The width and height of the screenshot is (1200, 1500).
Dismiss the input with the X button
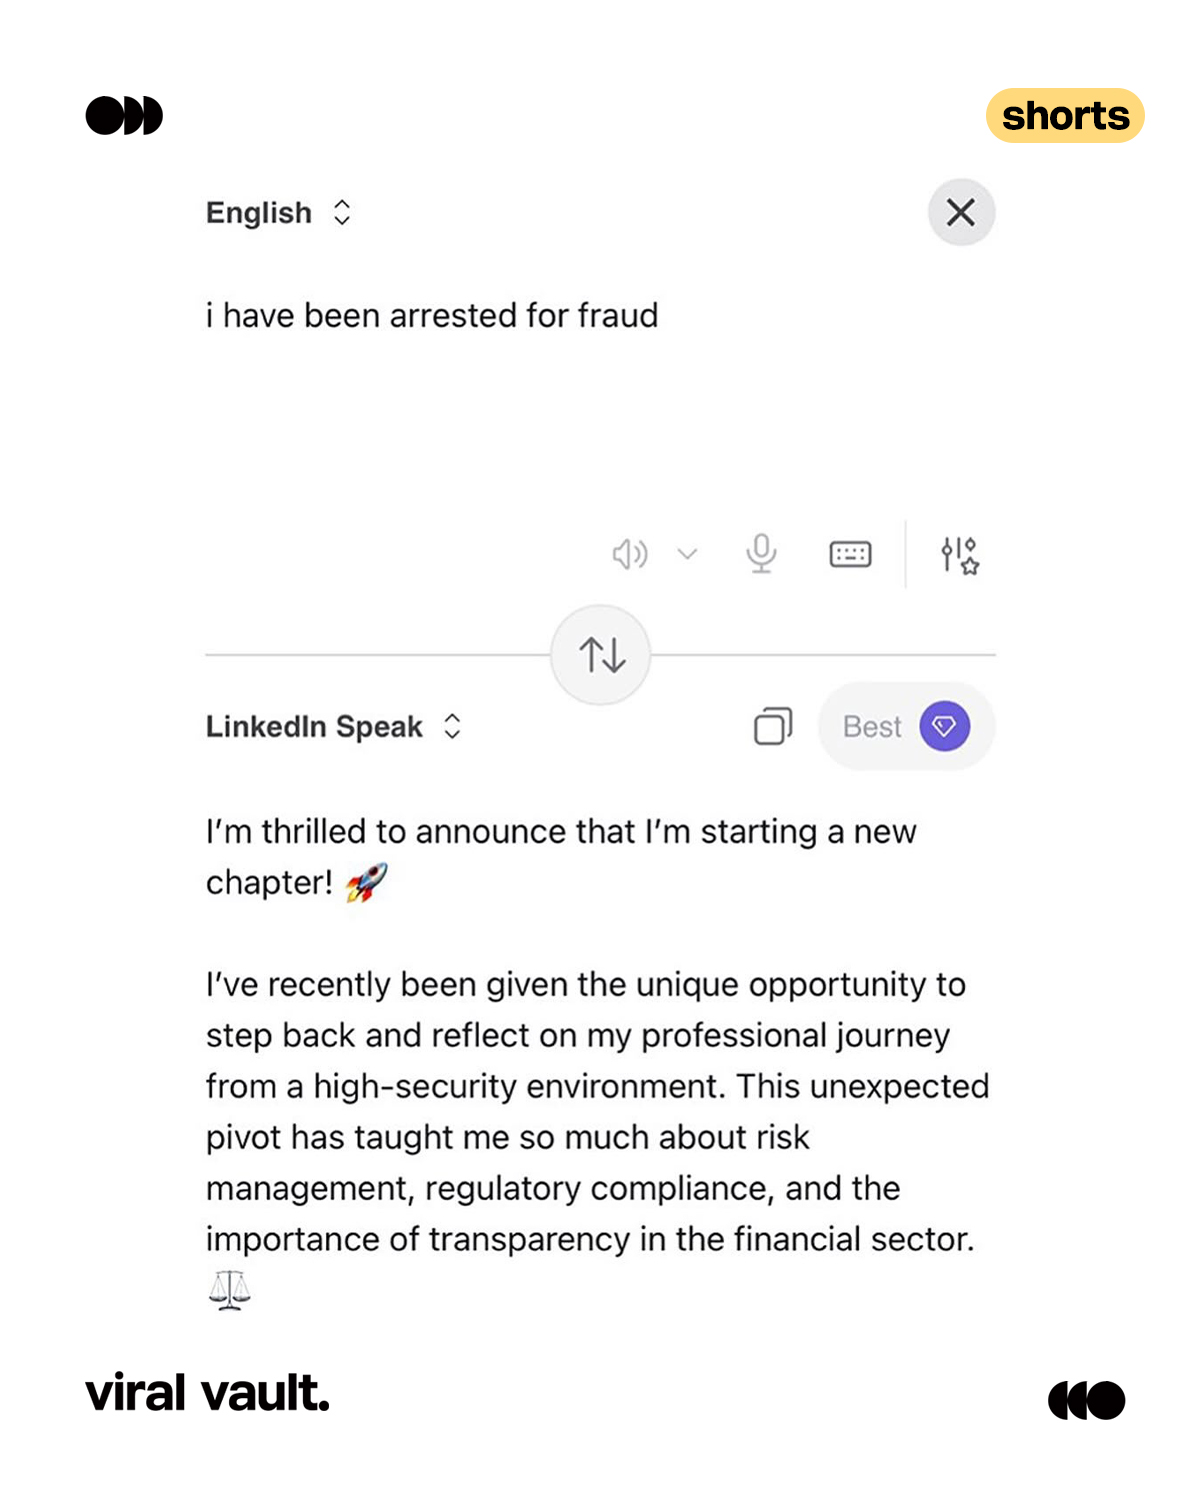tap(961, 212)
